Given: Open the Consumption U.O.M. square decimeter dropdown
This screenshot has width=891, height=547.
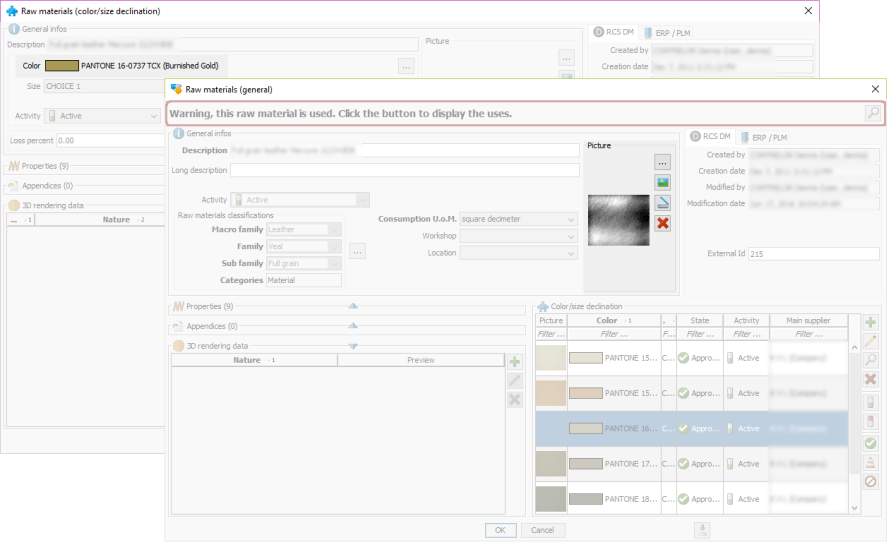Looking at the screenshot, I should coord(571,219).
